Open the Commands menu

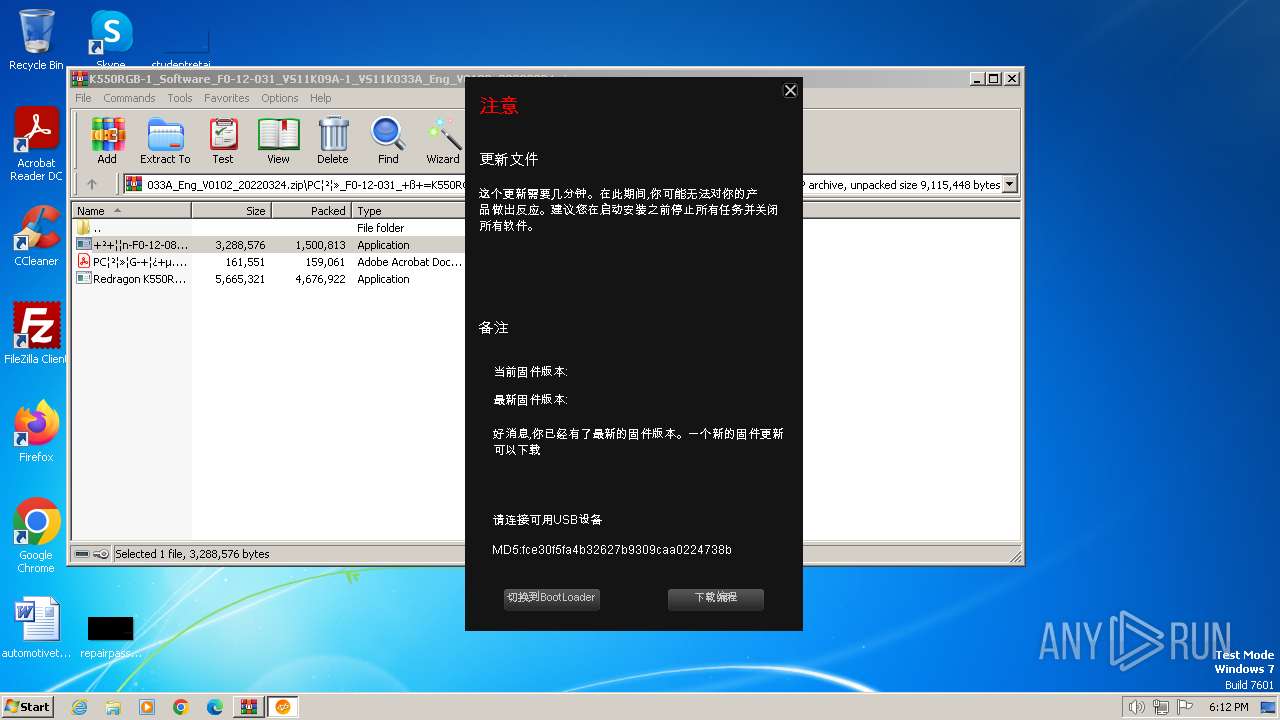(x=129, y=98)
